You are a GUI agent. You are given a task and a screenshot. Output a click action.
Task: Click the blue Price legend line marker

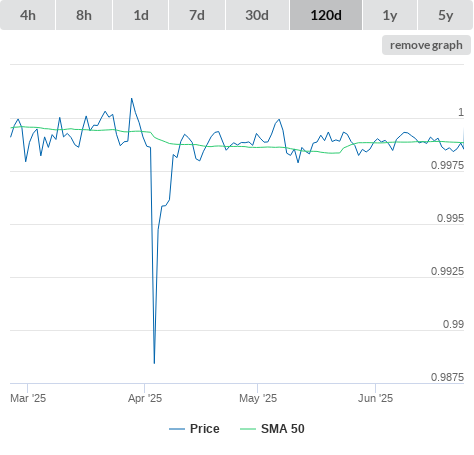[177, 429]
